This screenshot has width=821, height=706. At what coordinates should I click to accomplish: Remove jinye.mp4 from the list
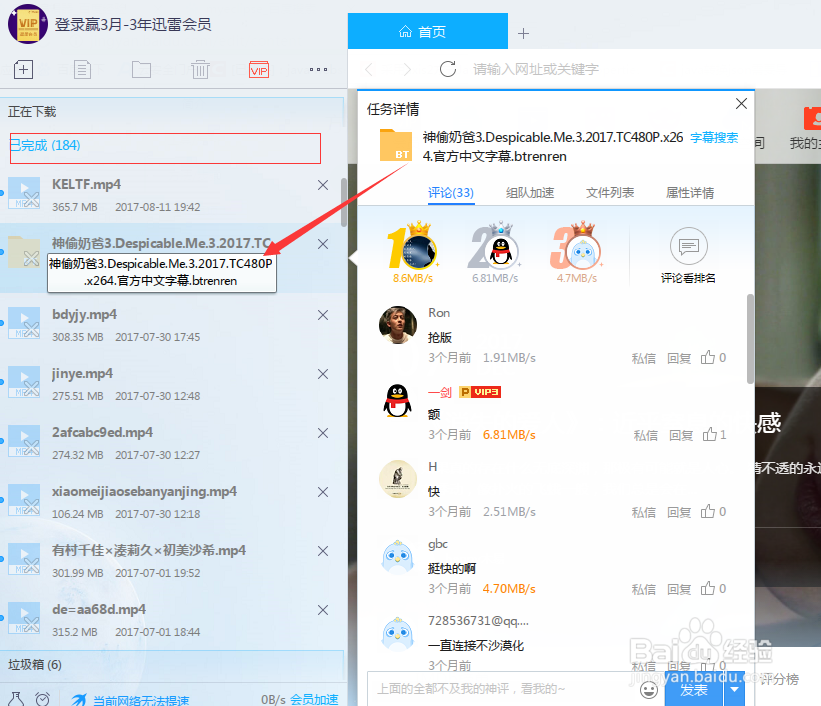click(x=323, y=374)
